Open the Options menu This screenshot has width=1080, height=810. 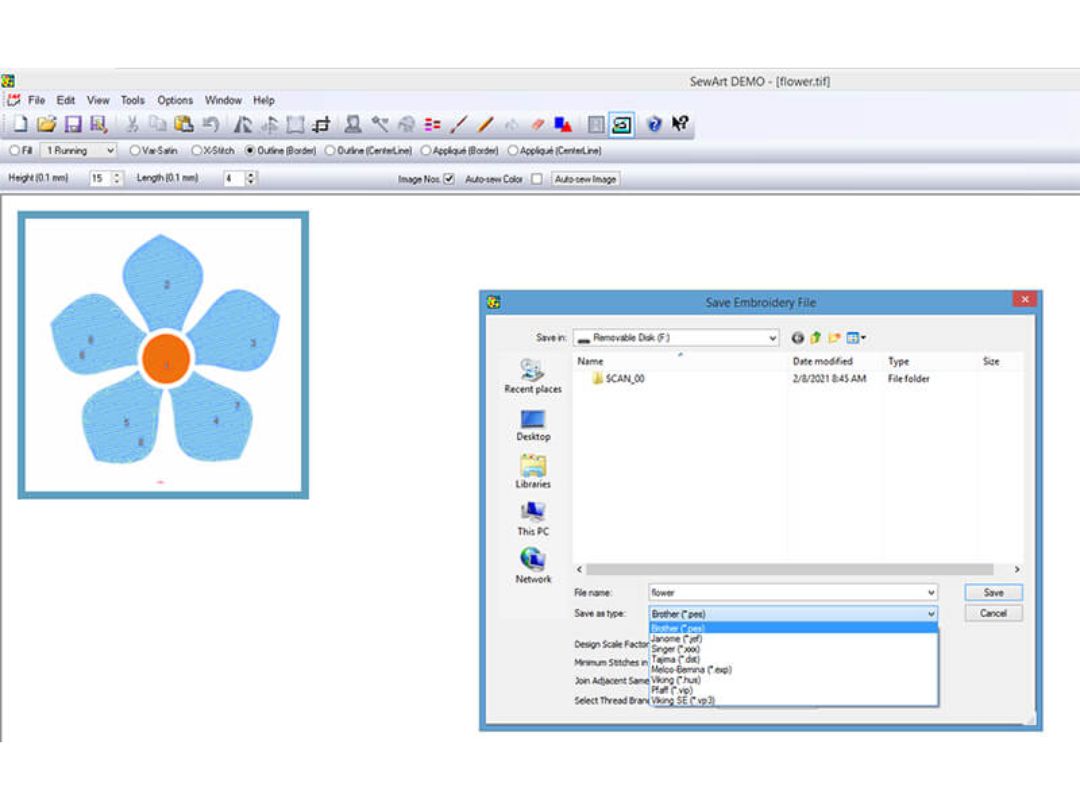pos(175,100)
